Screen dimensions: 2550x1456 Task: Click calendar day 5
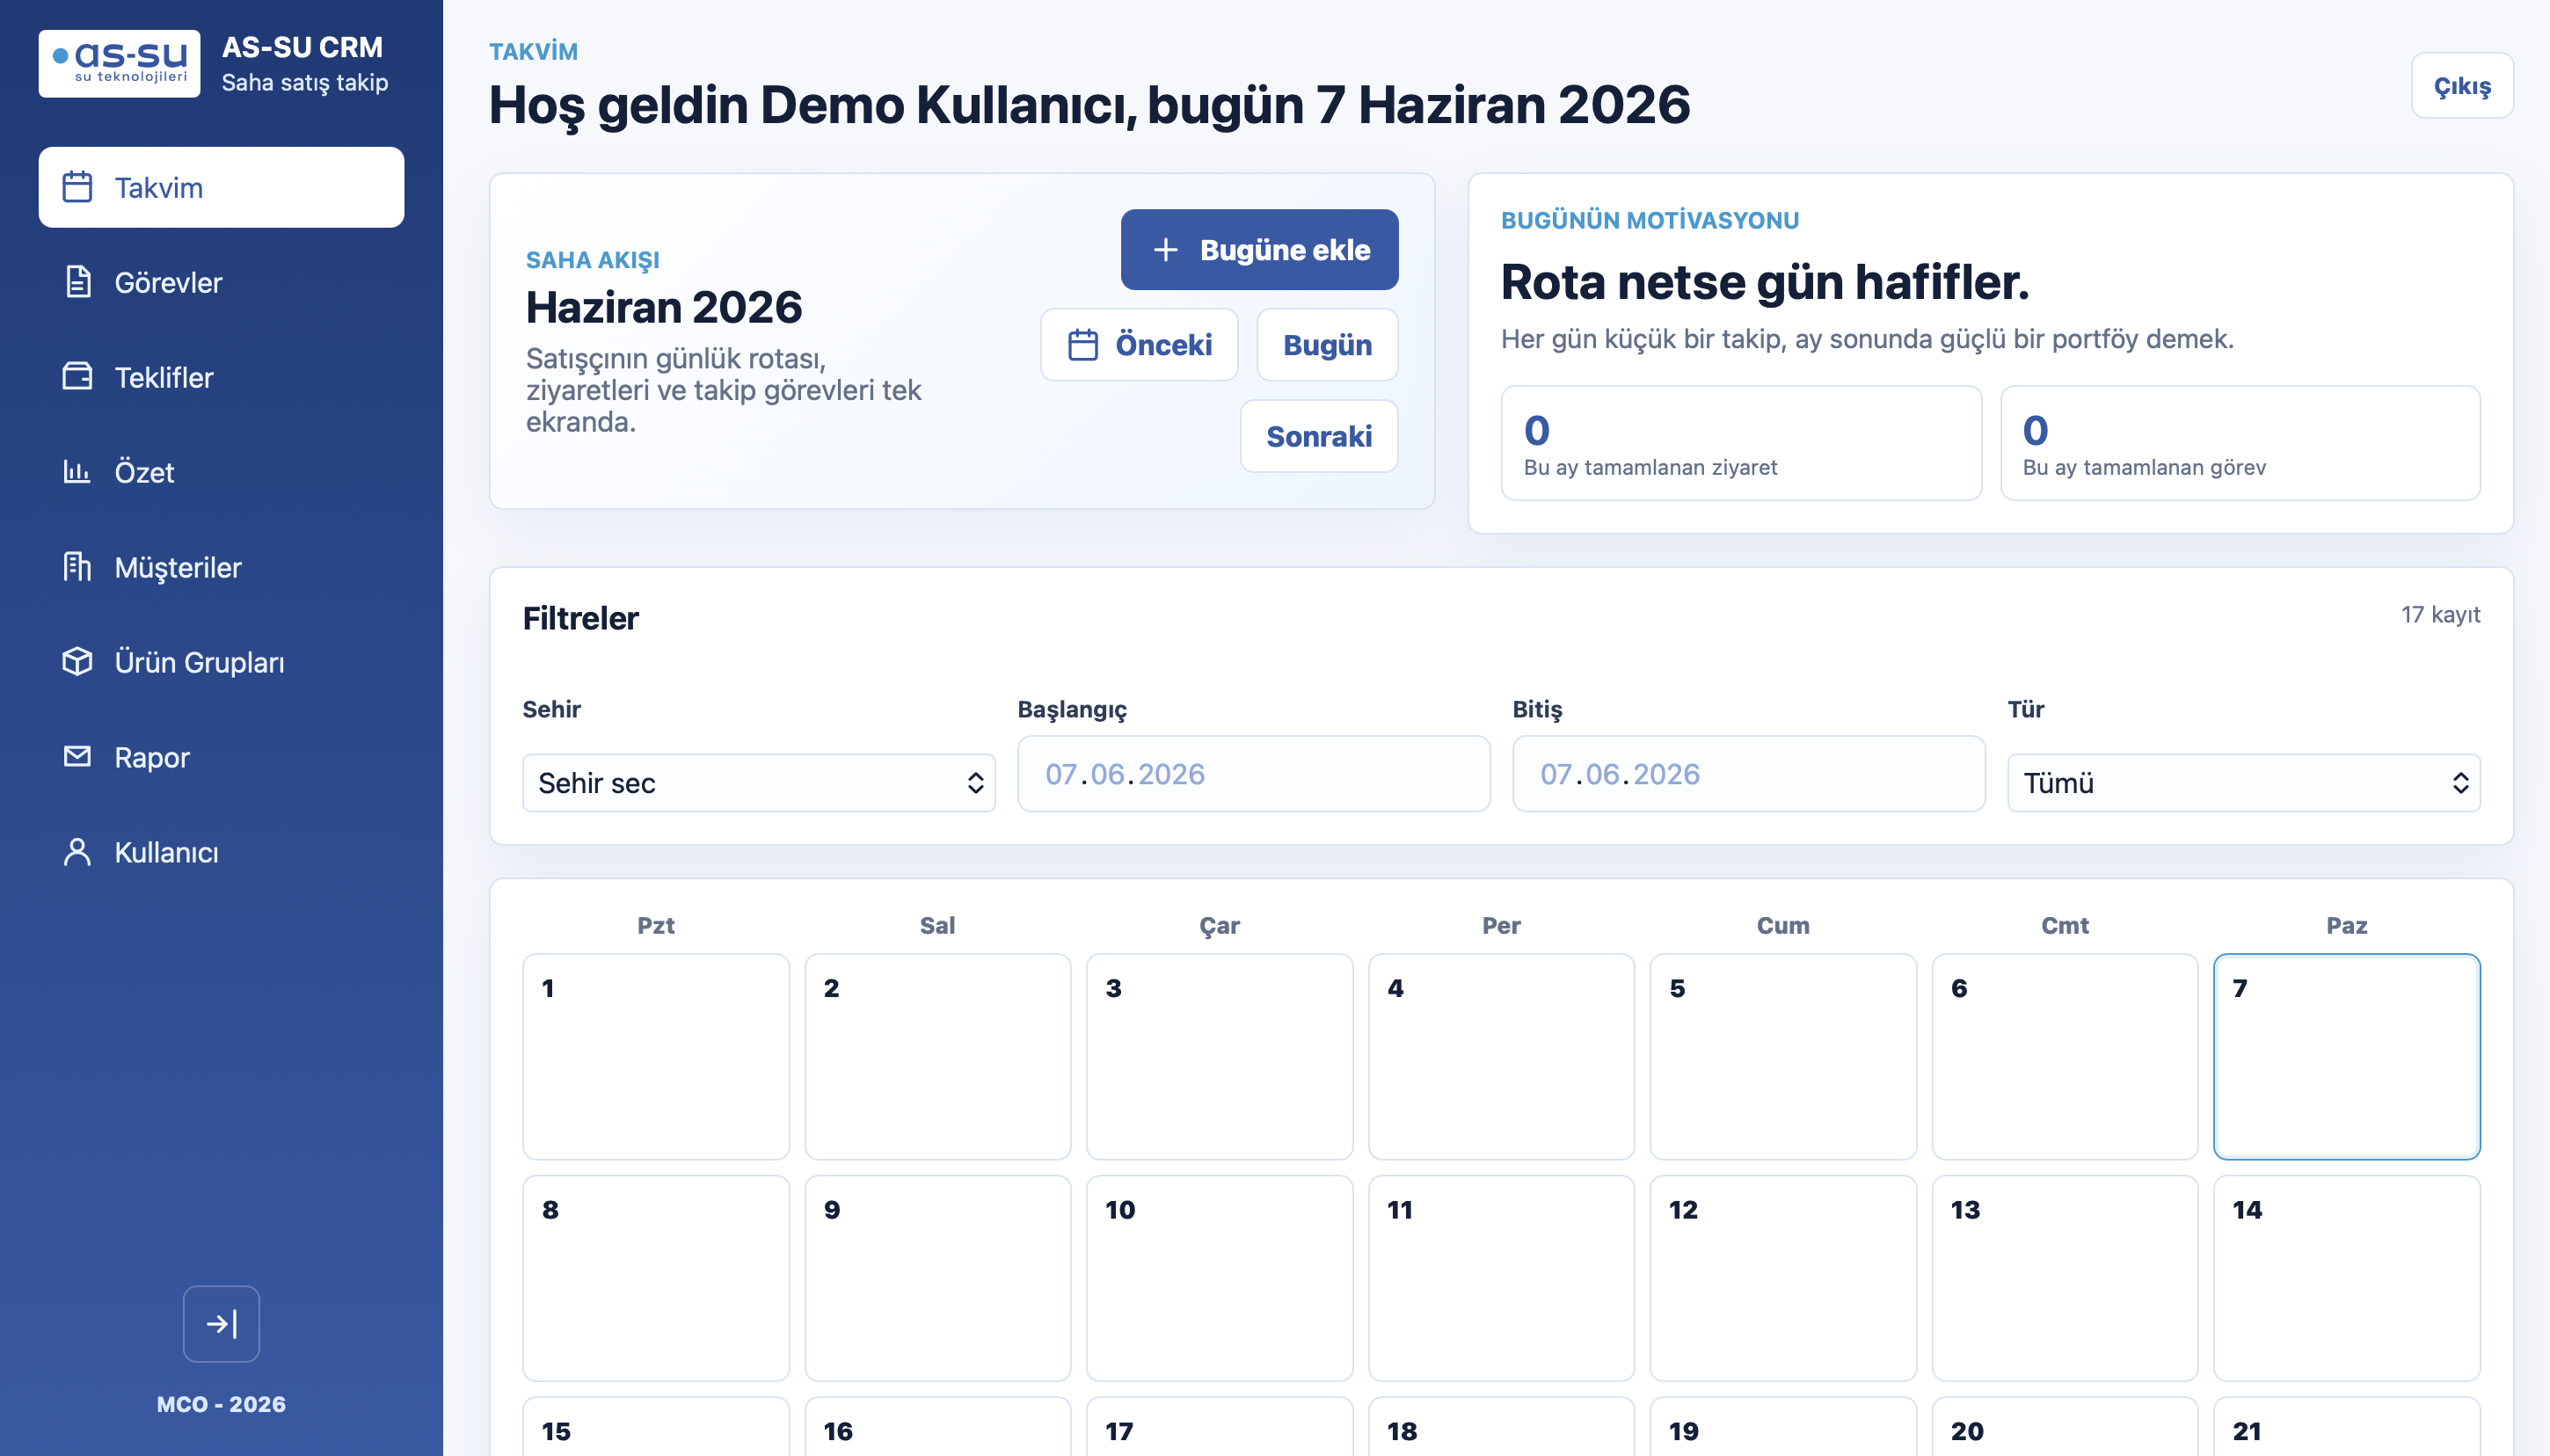pos(1783,1057)
